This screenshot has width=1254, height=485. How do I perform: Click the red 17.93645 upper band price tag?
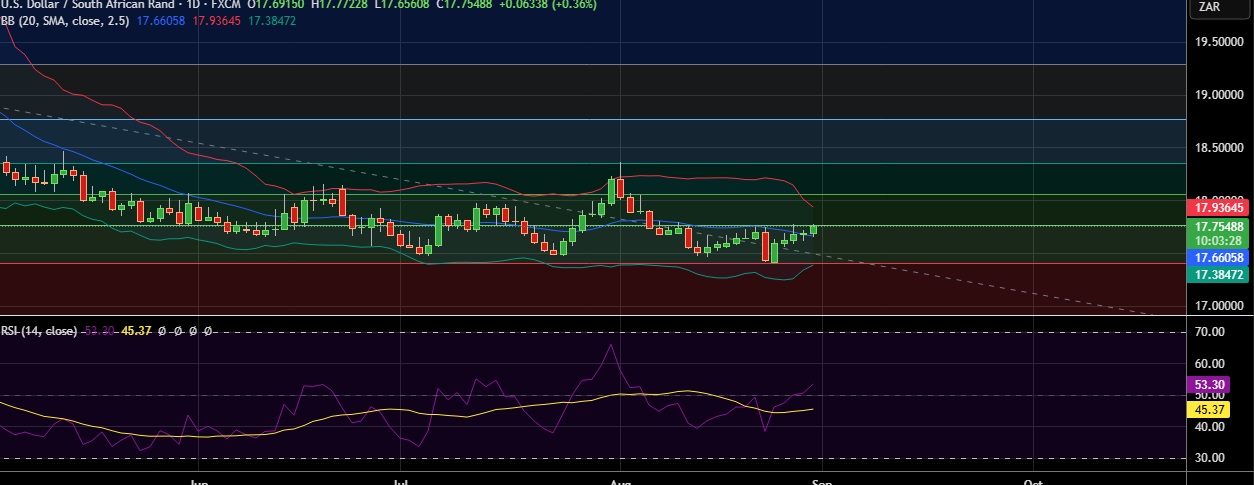tap(1217, 208)
